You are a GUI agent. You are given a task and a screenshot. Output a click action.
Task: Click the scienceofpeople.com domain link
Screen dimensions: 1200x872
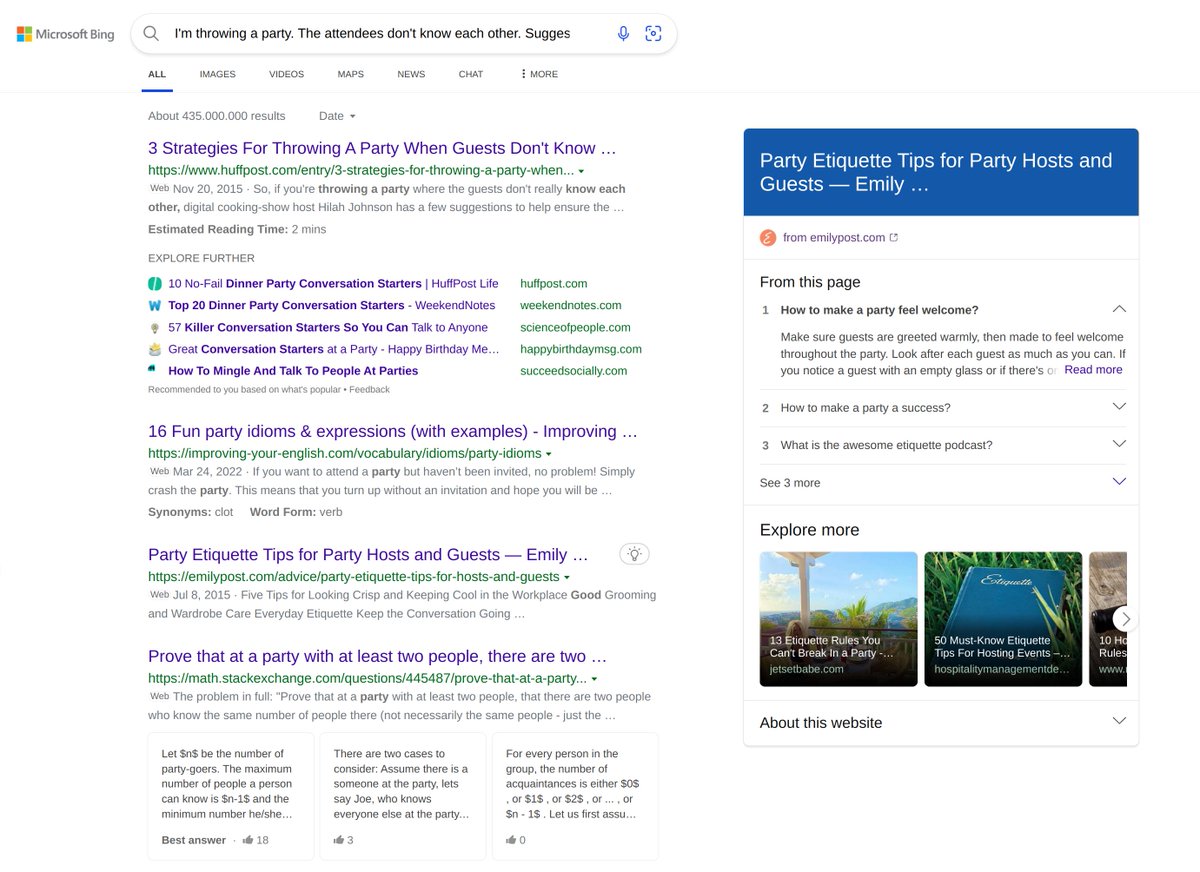575,328
